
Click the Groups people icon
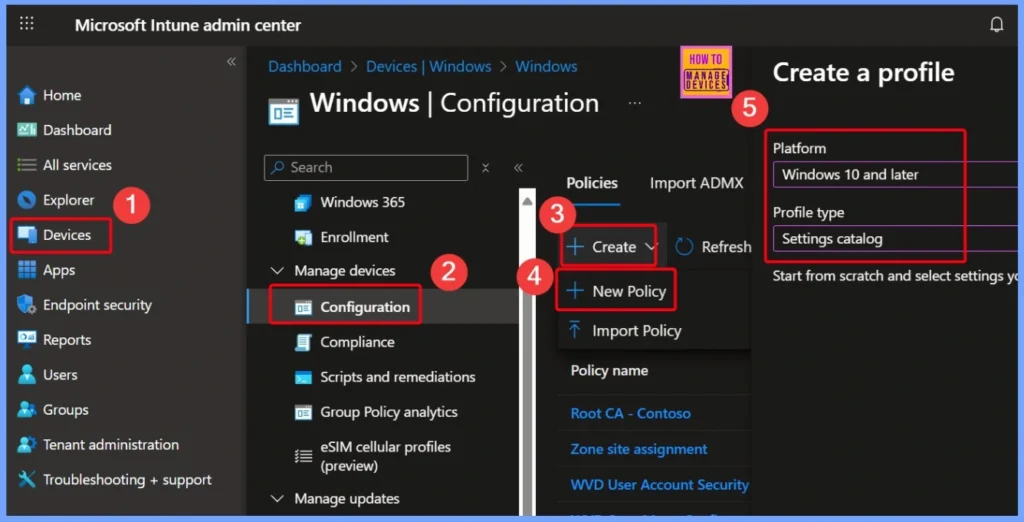click(27, 410)
